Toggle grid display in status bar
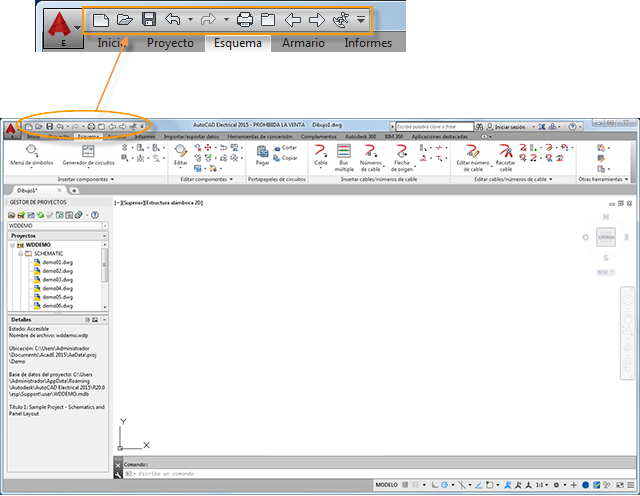640x496 pixels. (405, 485)
